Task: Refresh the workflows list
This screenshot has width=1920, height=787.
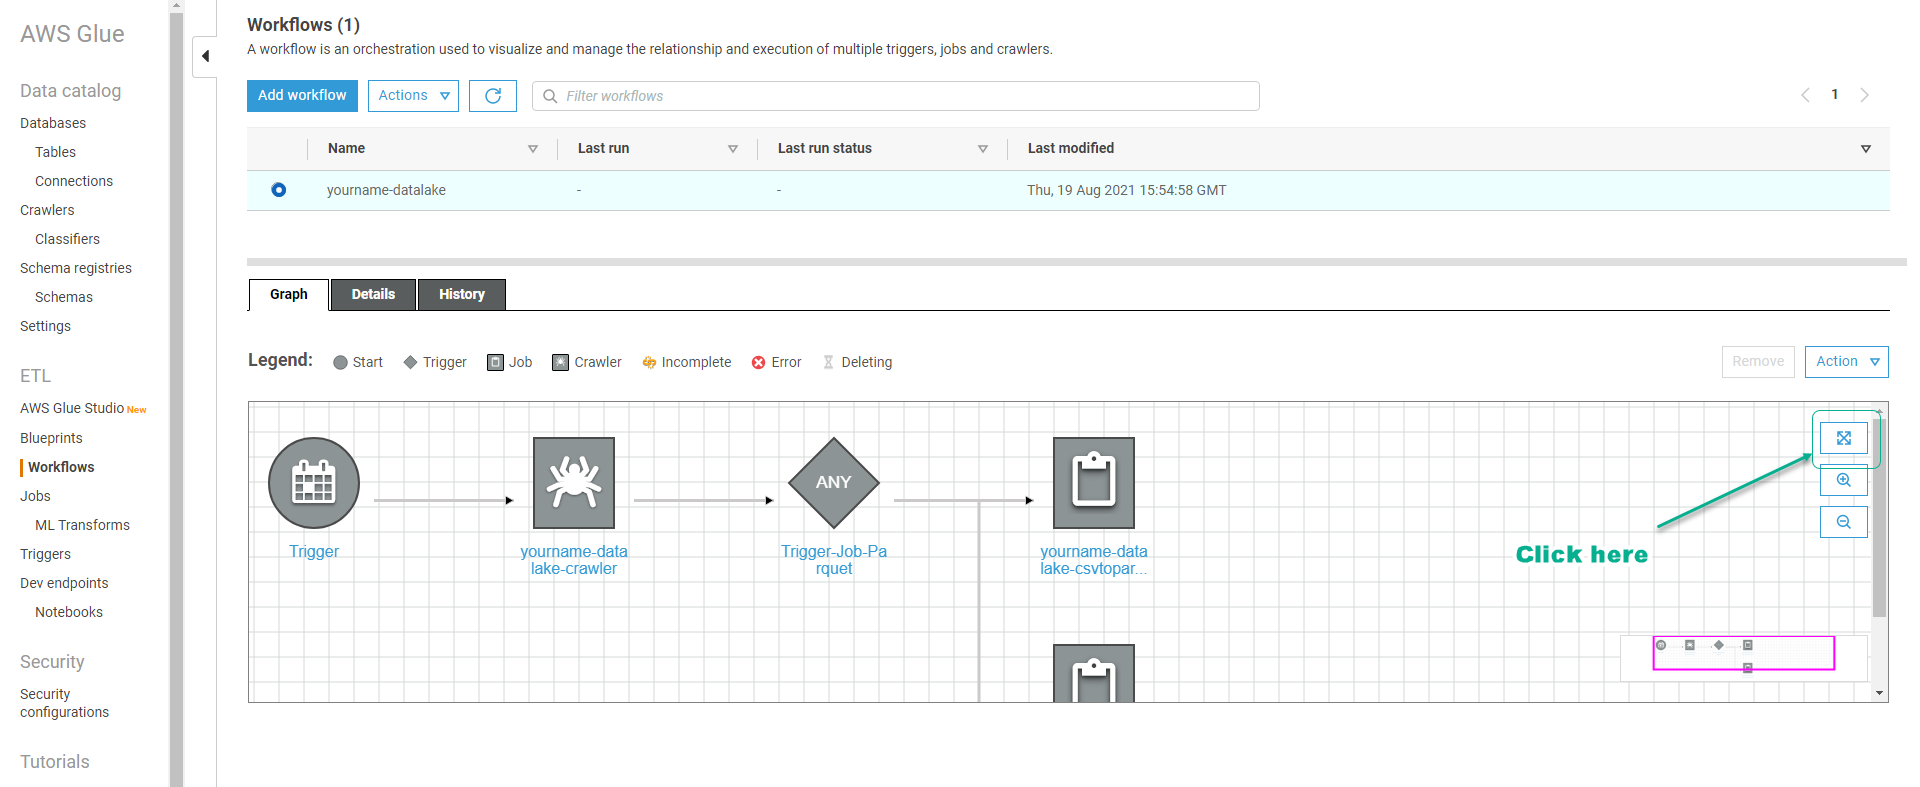Action: (x=493, y=96)
